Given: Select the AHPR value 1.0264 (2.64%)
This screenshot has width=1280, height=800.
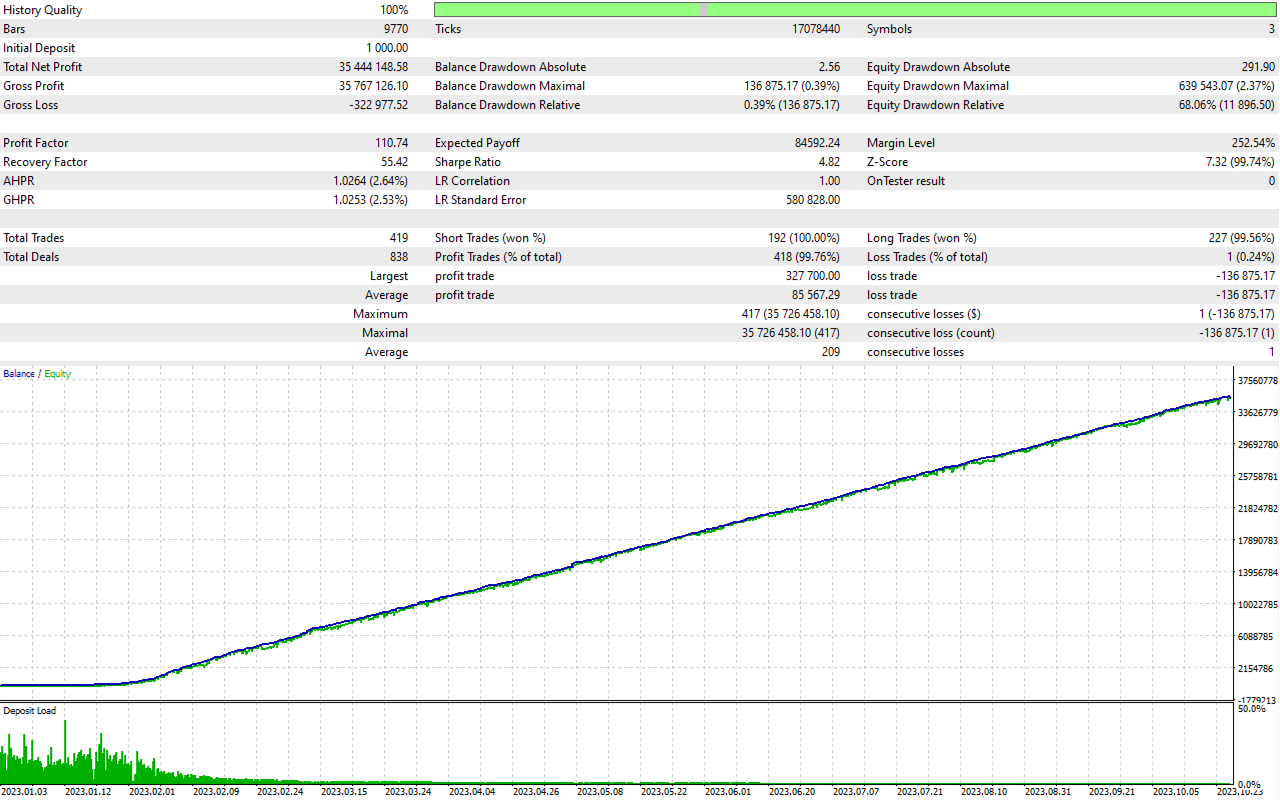Looking at the screenshot, I should tap(371, 181).
